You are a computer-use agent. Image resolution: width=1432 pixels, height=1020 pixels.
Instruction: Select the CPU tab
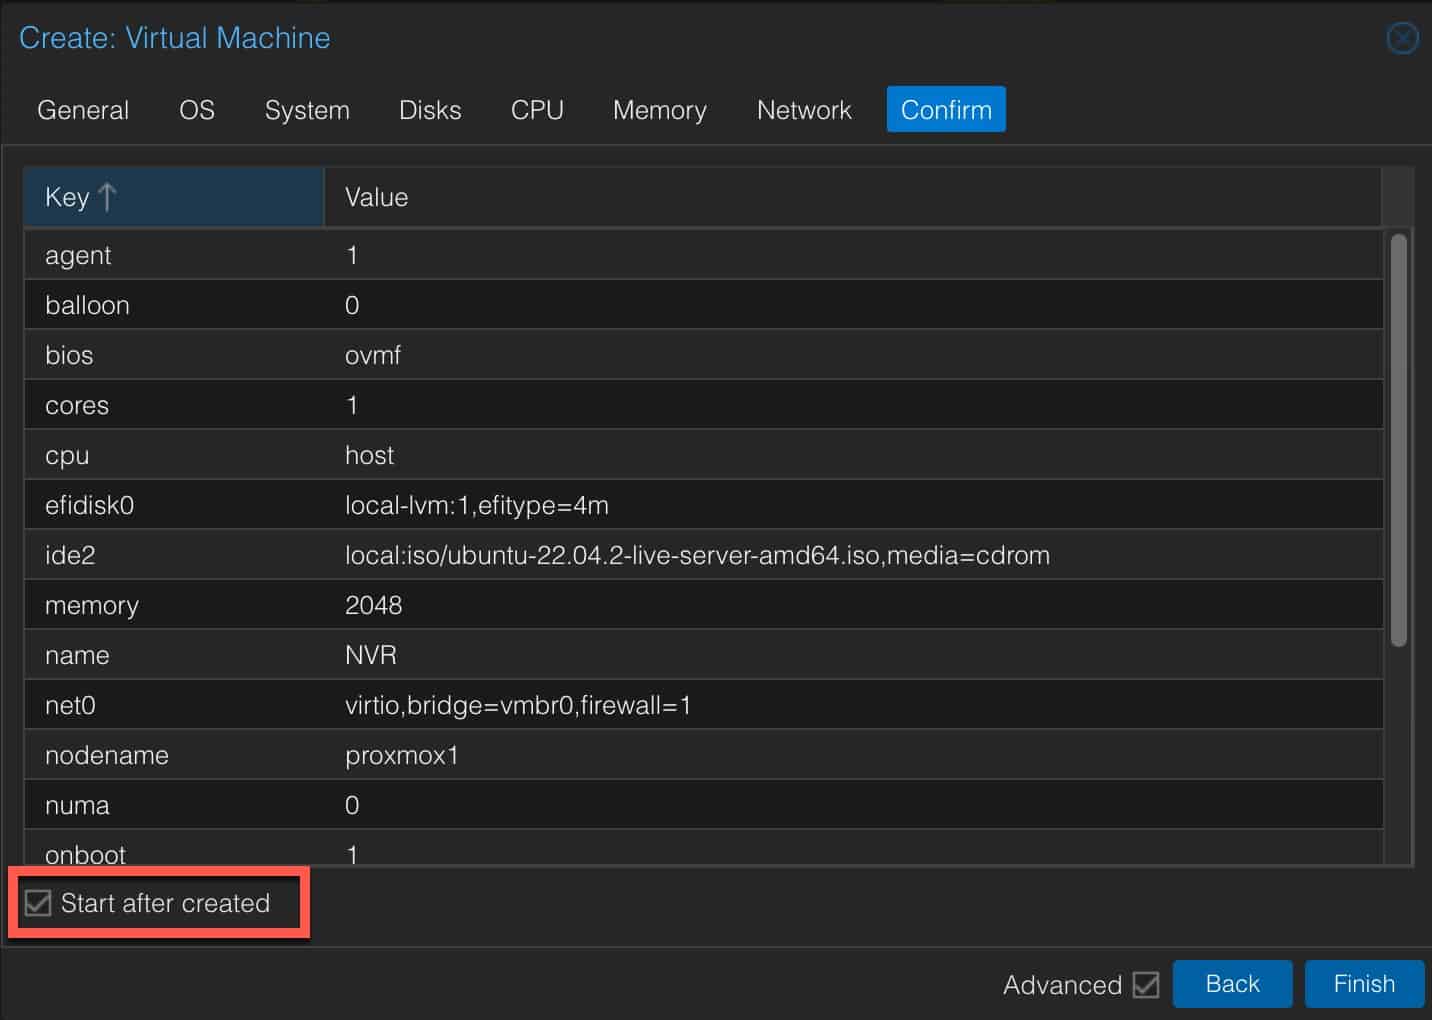537,110
